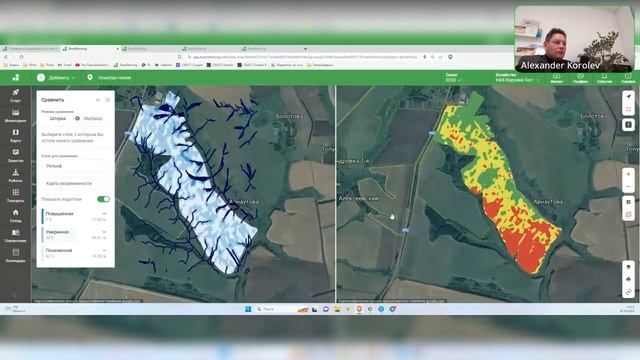Switch to the fourth ExactFarming browser tab
Viewport: 640px width, 360px height.
(x=210, y=49)
